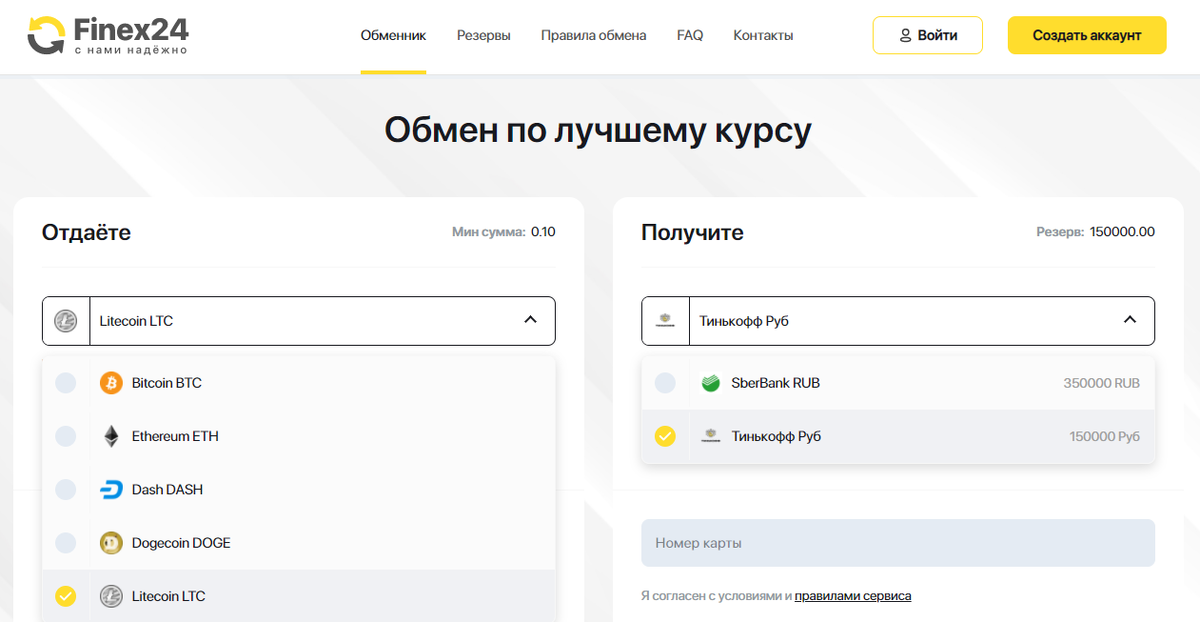Select Bitcoin BTC radio button
Image resolution: width=1200 pixels, height=622 pixels.
click(65, 383)
